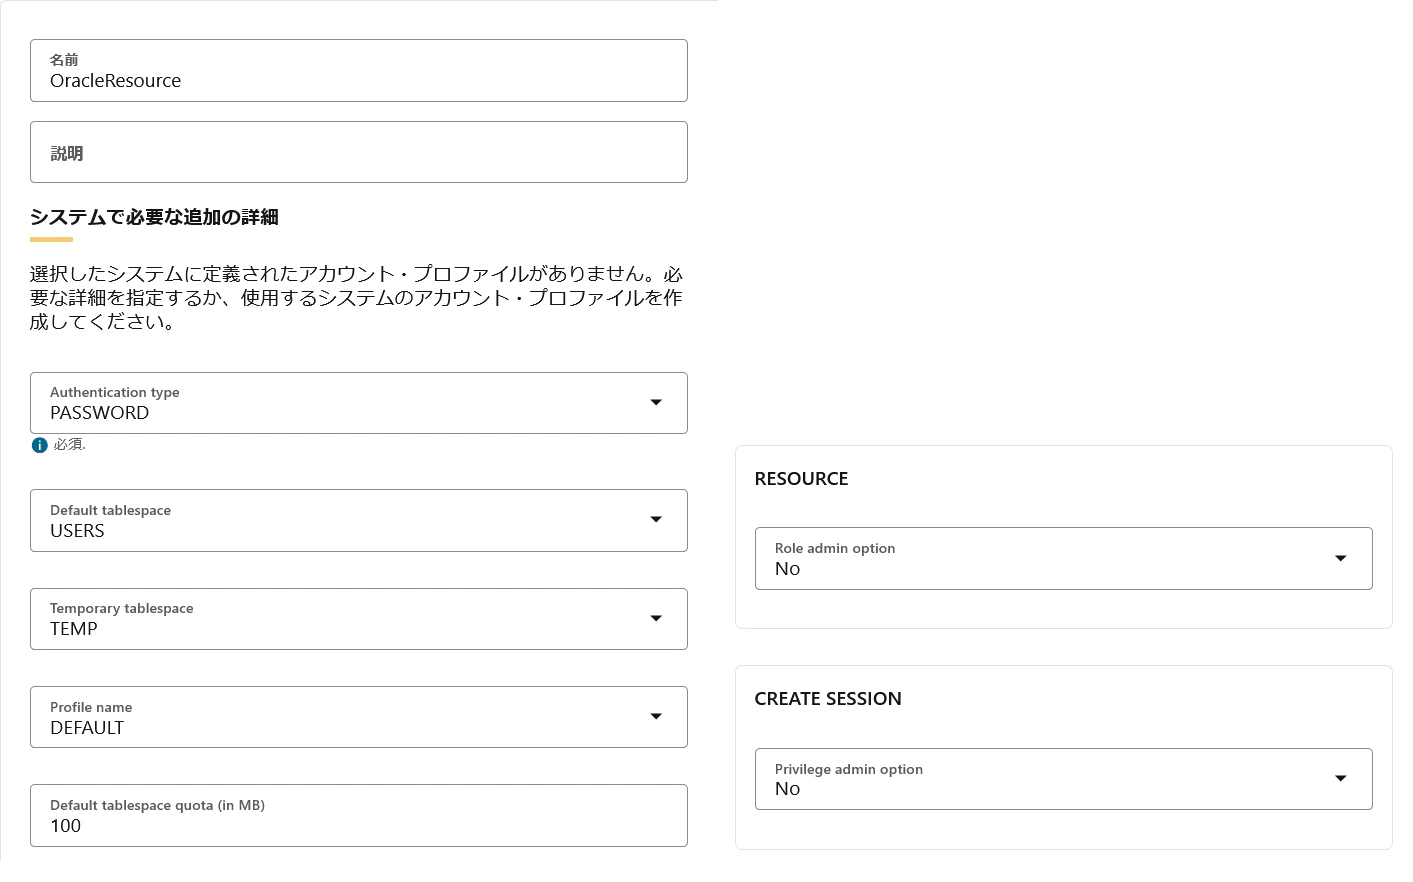
Task: Click the paragraph about アカウント・プロファイル
Action: point(357,298)
